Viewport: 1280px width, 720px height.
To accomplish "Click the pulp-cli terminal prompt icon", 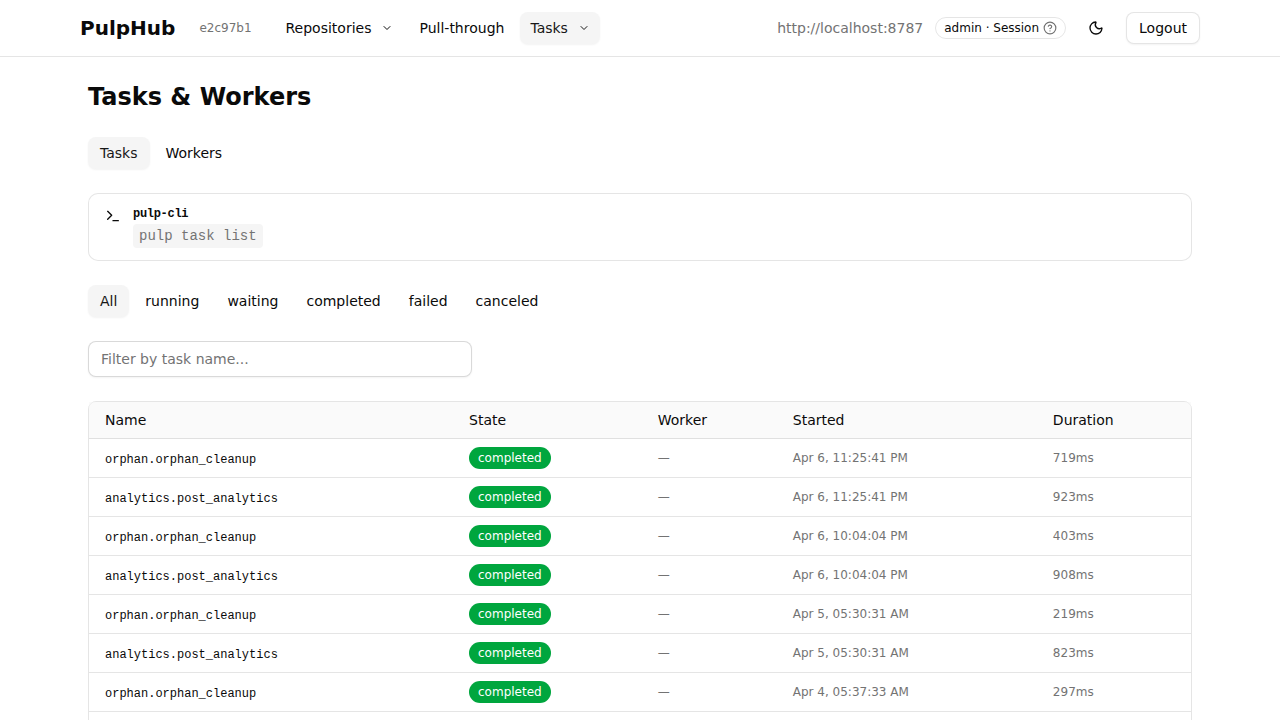I will coord(113,215).
